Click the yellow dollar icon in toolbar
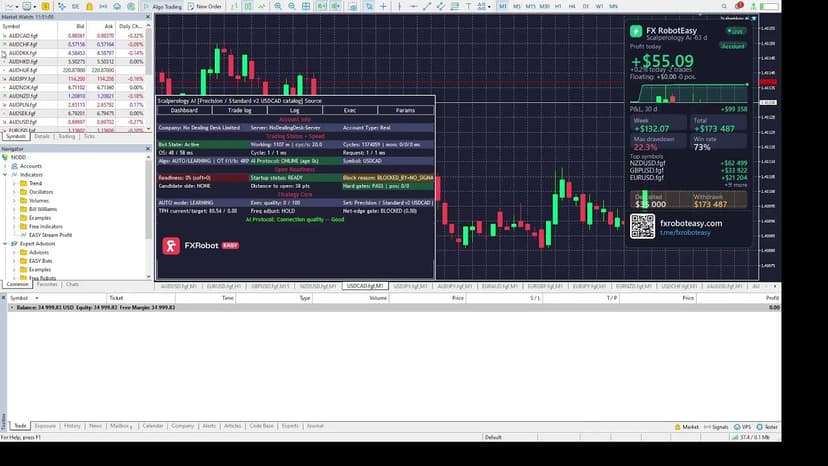The height and width of the screenshot is (466, 828). (x=45, y=6)
